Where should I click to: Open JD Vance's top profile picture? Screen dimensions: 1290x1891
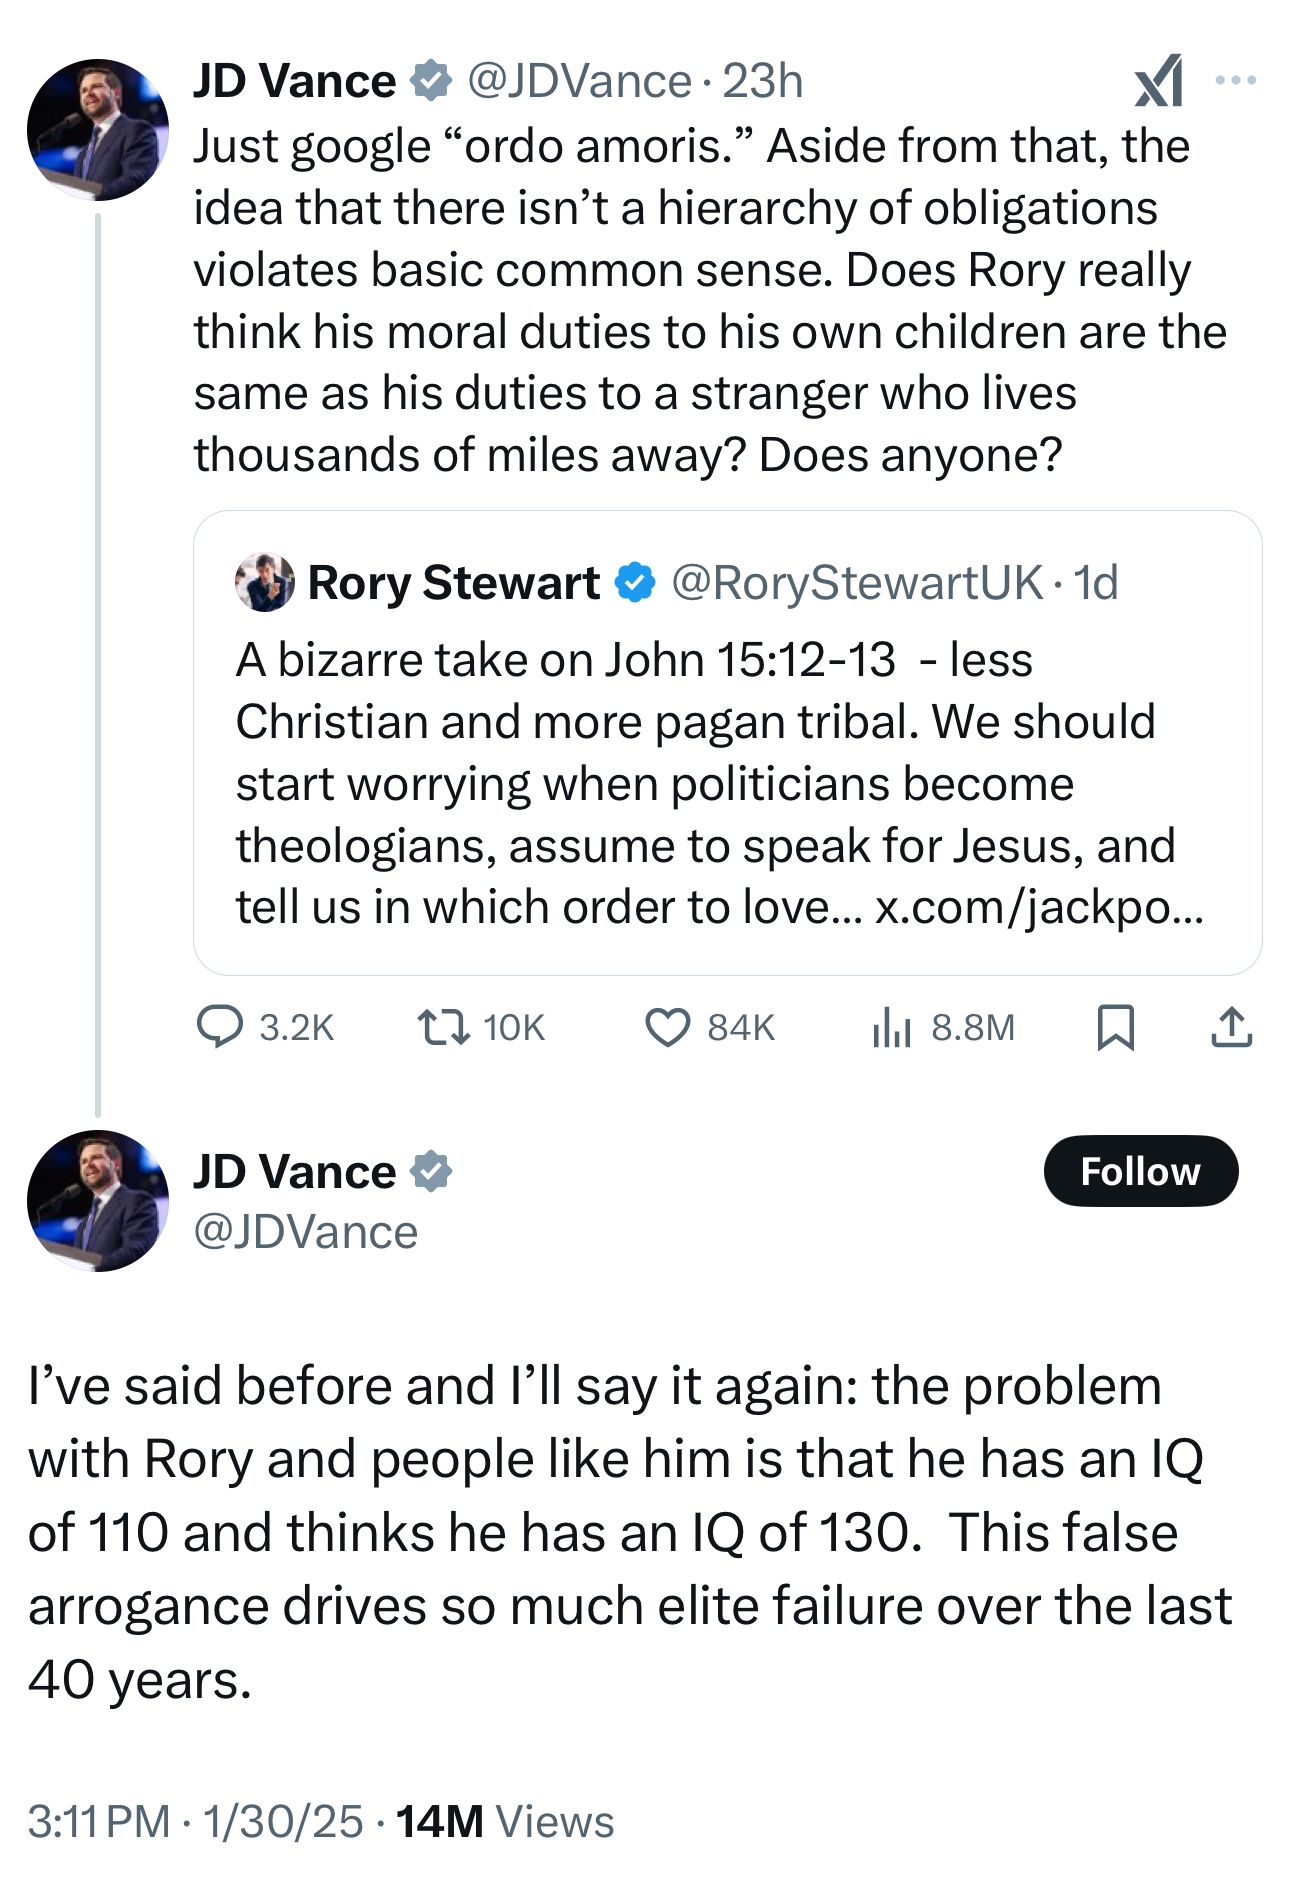coord(97,130)
